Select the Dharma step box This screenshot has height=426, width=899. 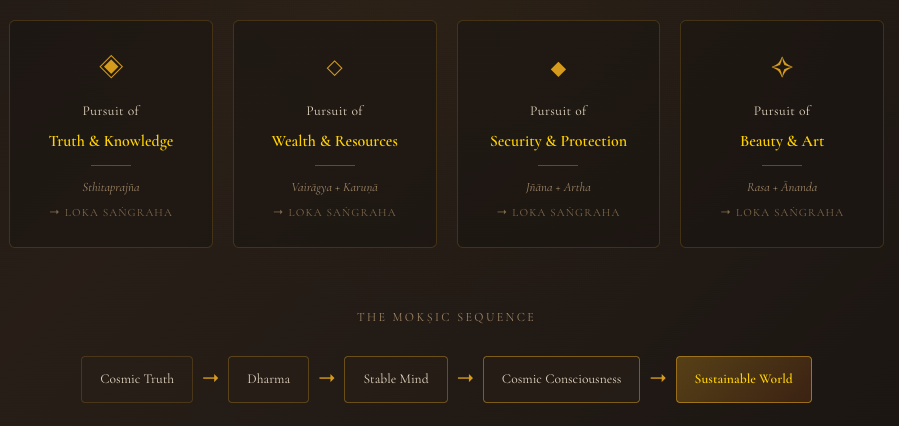(x=268, y=379)
